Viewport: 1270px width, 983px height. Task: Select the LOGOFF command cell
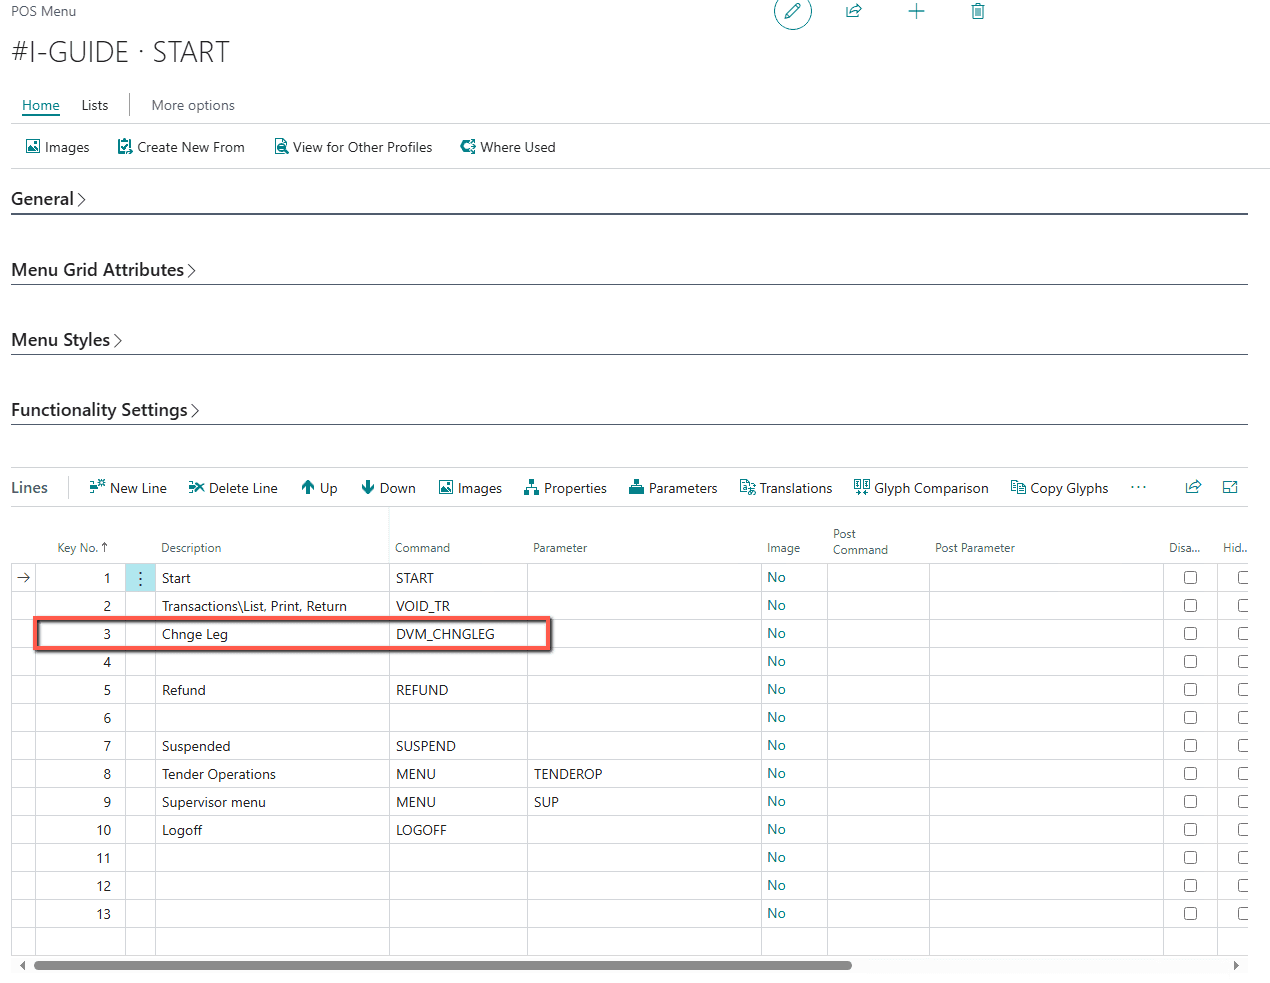[458, 830]
